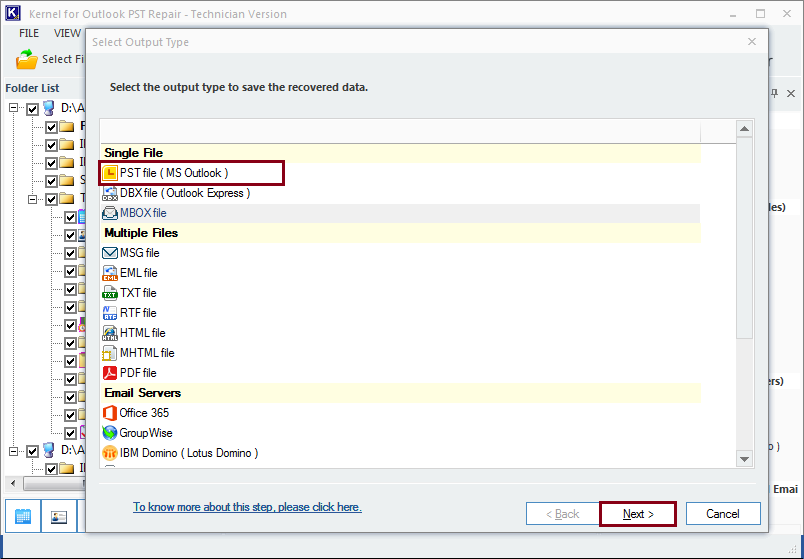Select 'MSG file' text
Screen dimensions: 804x559
[x=139, y=253]
